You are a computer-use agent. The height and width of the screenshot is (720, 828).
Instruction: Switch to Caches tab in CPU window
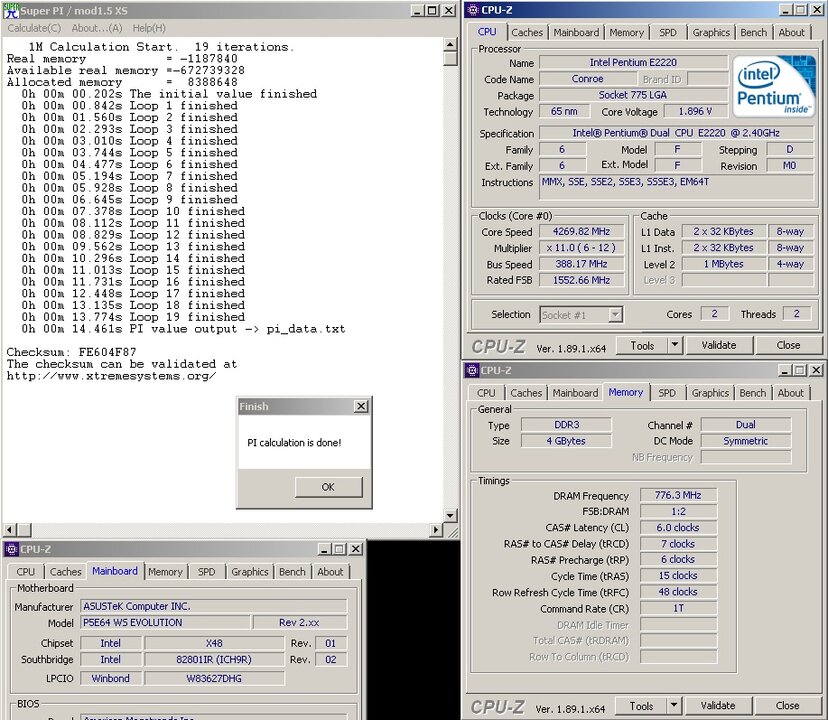526,33
